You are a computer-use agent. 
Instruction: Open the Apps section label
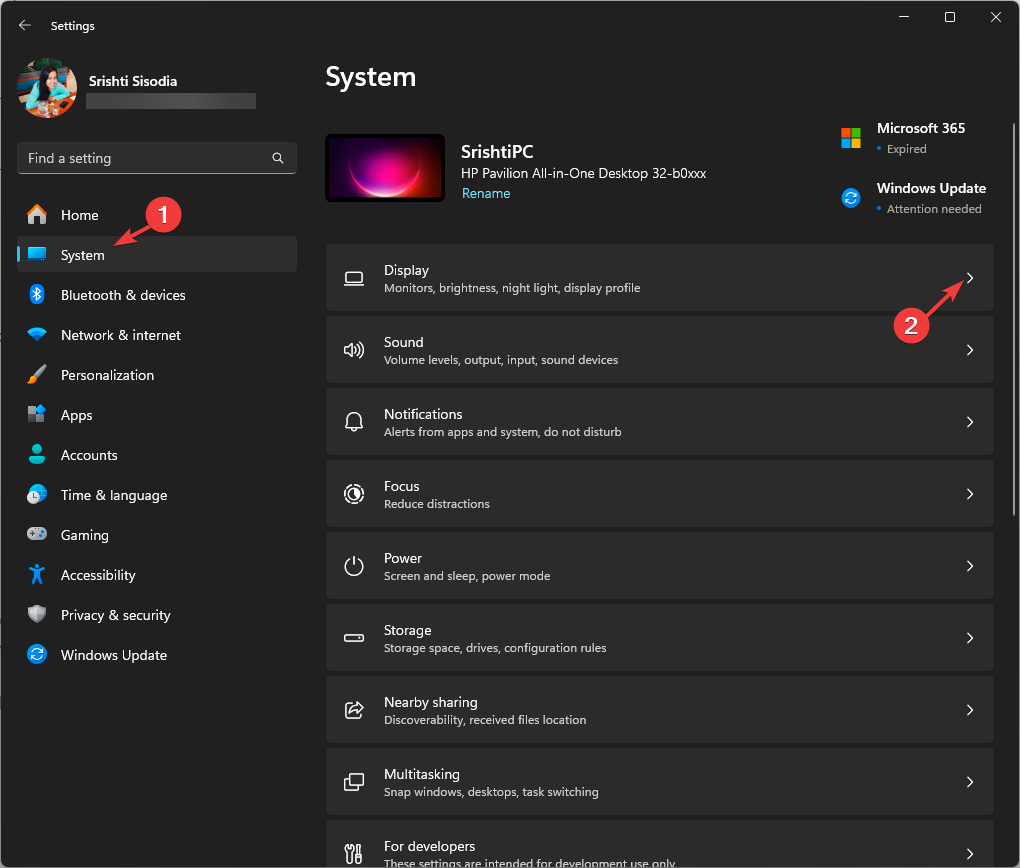click(x=77, y=415)
